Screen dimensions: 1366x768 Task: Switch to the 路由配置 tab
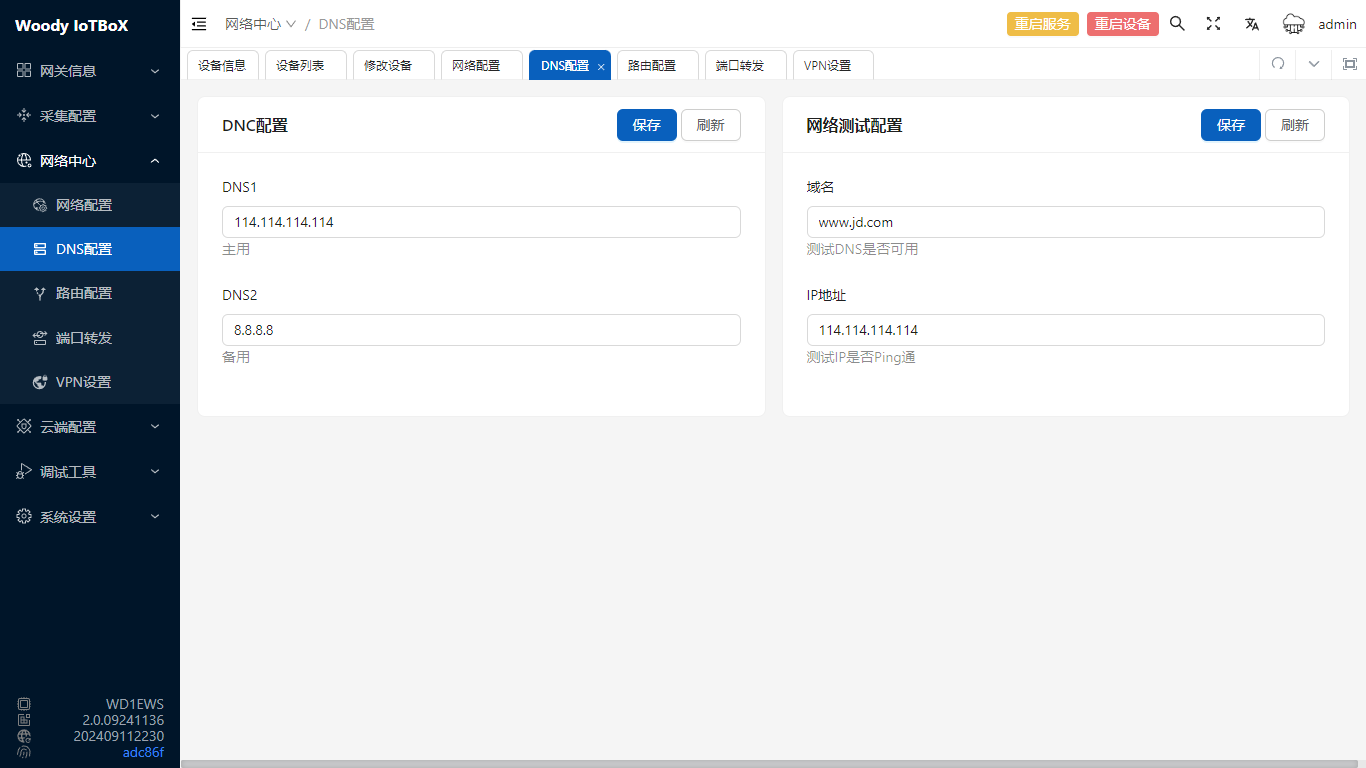tap(652, 65)
